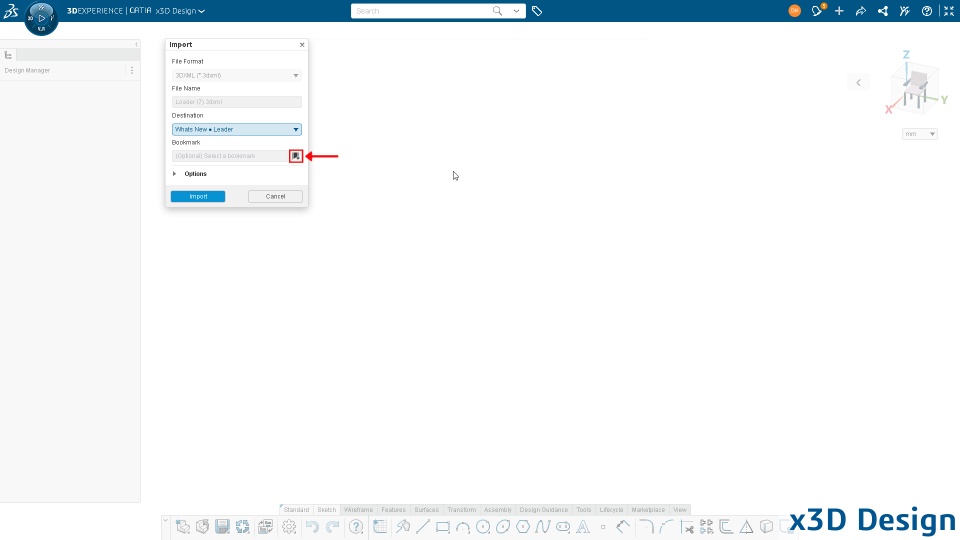Viewport: 960px width, 540px height.
Task: Switch to the Standard toolbar tab
Action: 296,509
